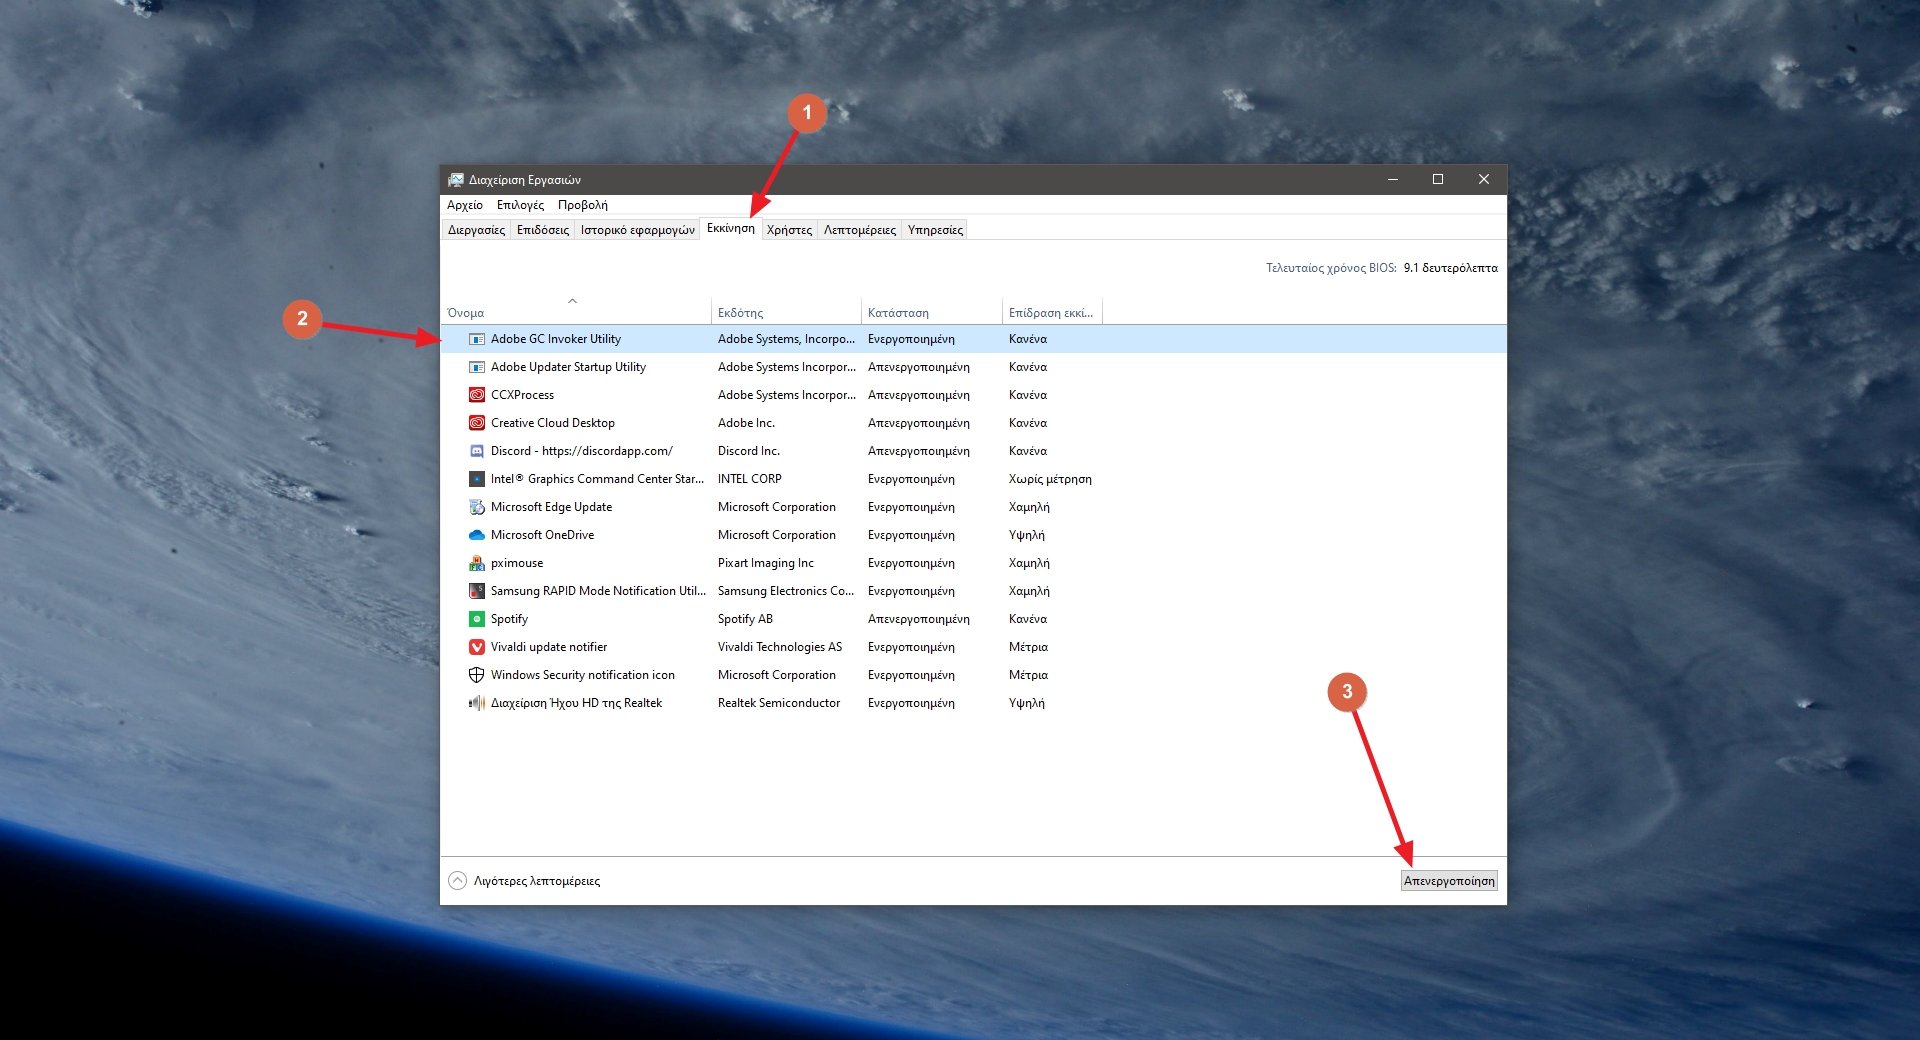Image resolution: width=1920 pixels, height=1040 pixels.
Task: Open the Προβολή menu
Action: tap(582, 205)
